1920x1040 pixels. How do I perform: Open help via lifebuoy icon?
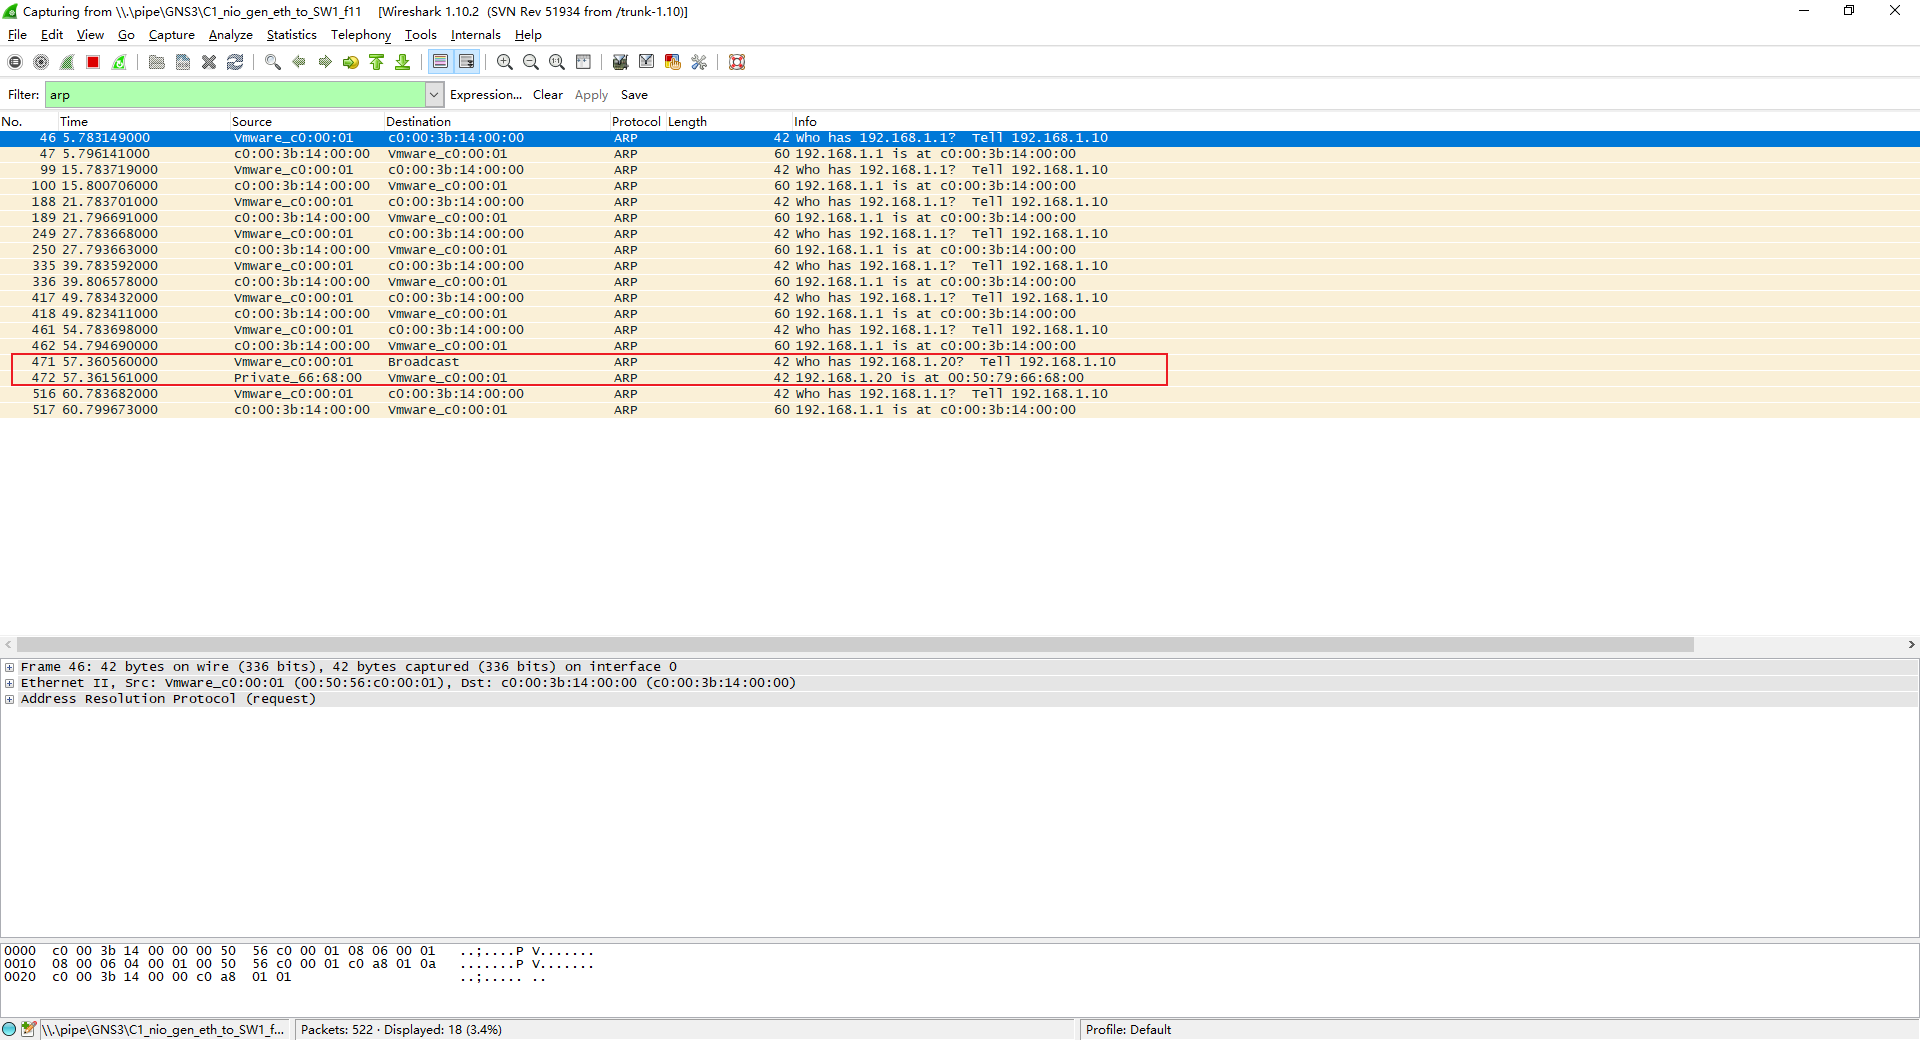(x=737, y=62)
